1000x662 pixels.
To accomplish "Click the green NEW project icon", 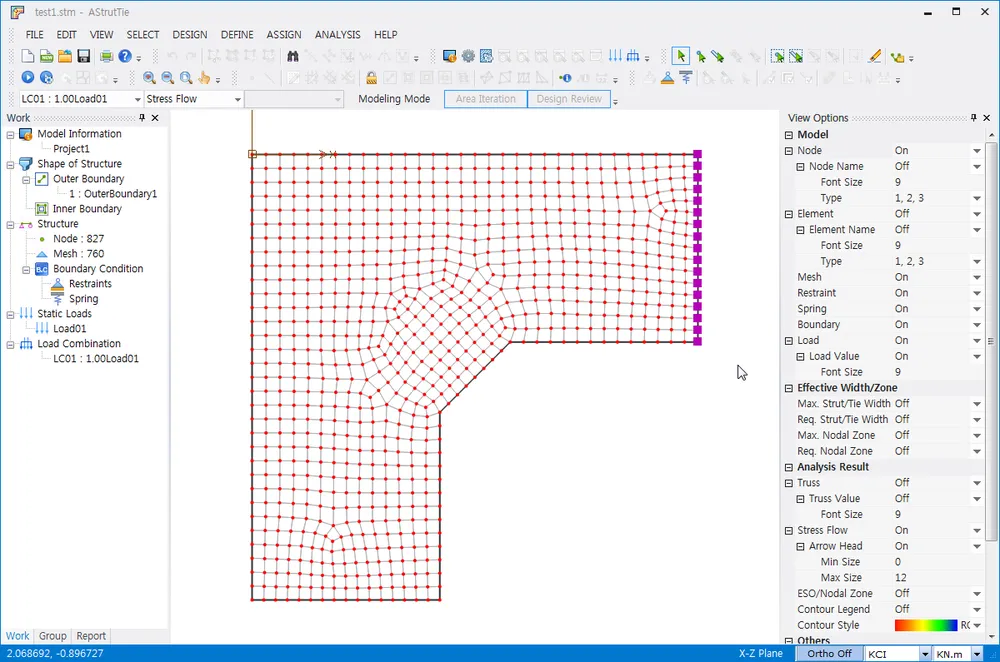I will coord(46,57).
